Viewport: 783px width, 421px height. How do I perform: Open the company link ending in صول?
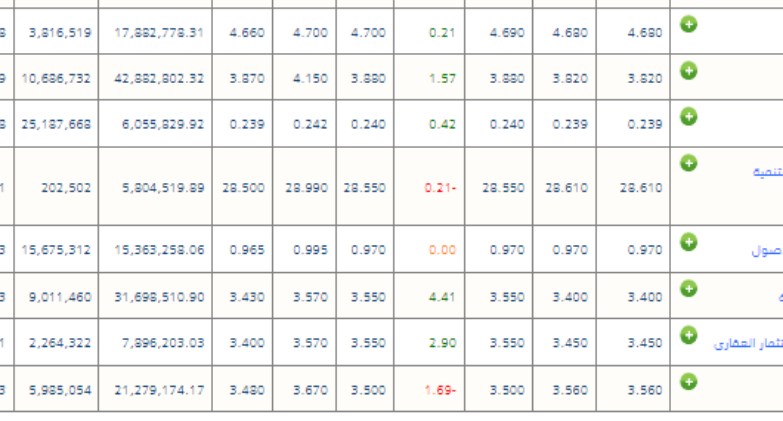point(767,251)
